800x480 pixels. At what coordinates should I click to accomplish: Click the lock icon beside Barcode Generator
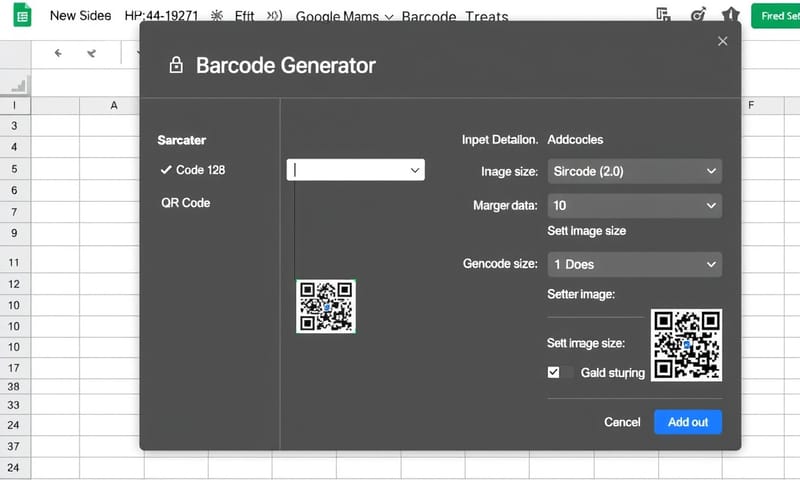[x=176, y=66]
